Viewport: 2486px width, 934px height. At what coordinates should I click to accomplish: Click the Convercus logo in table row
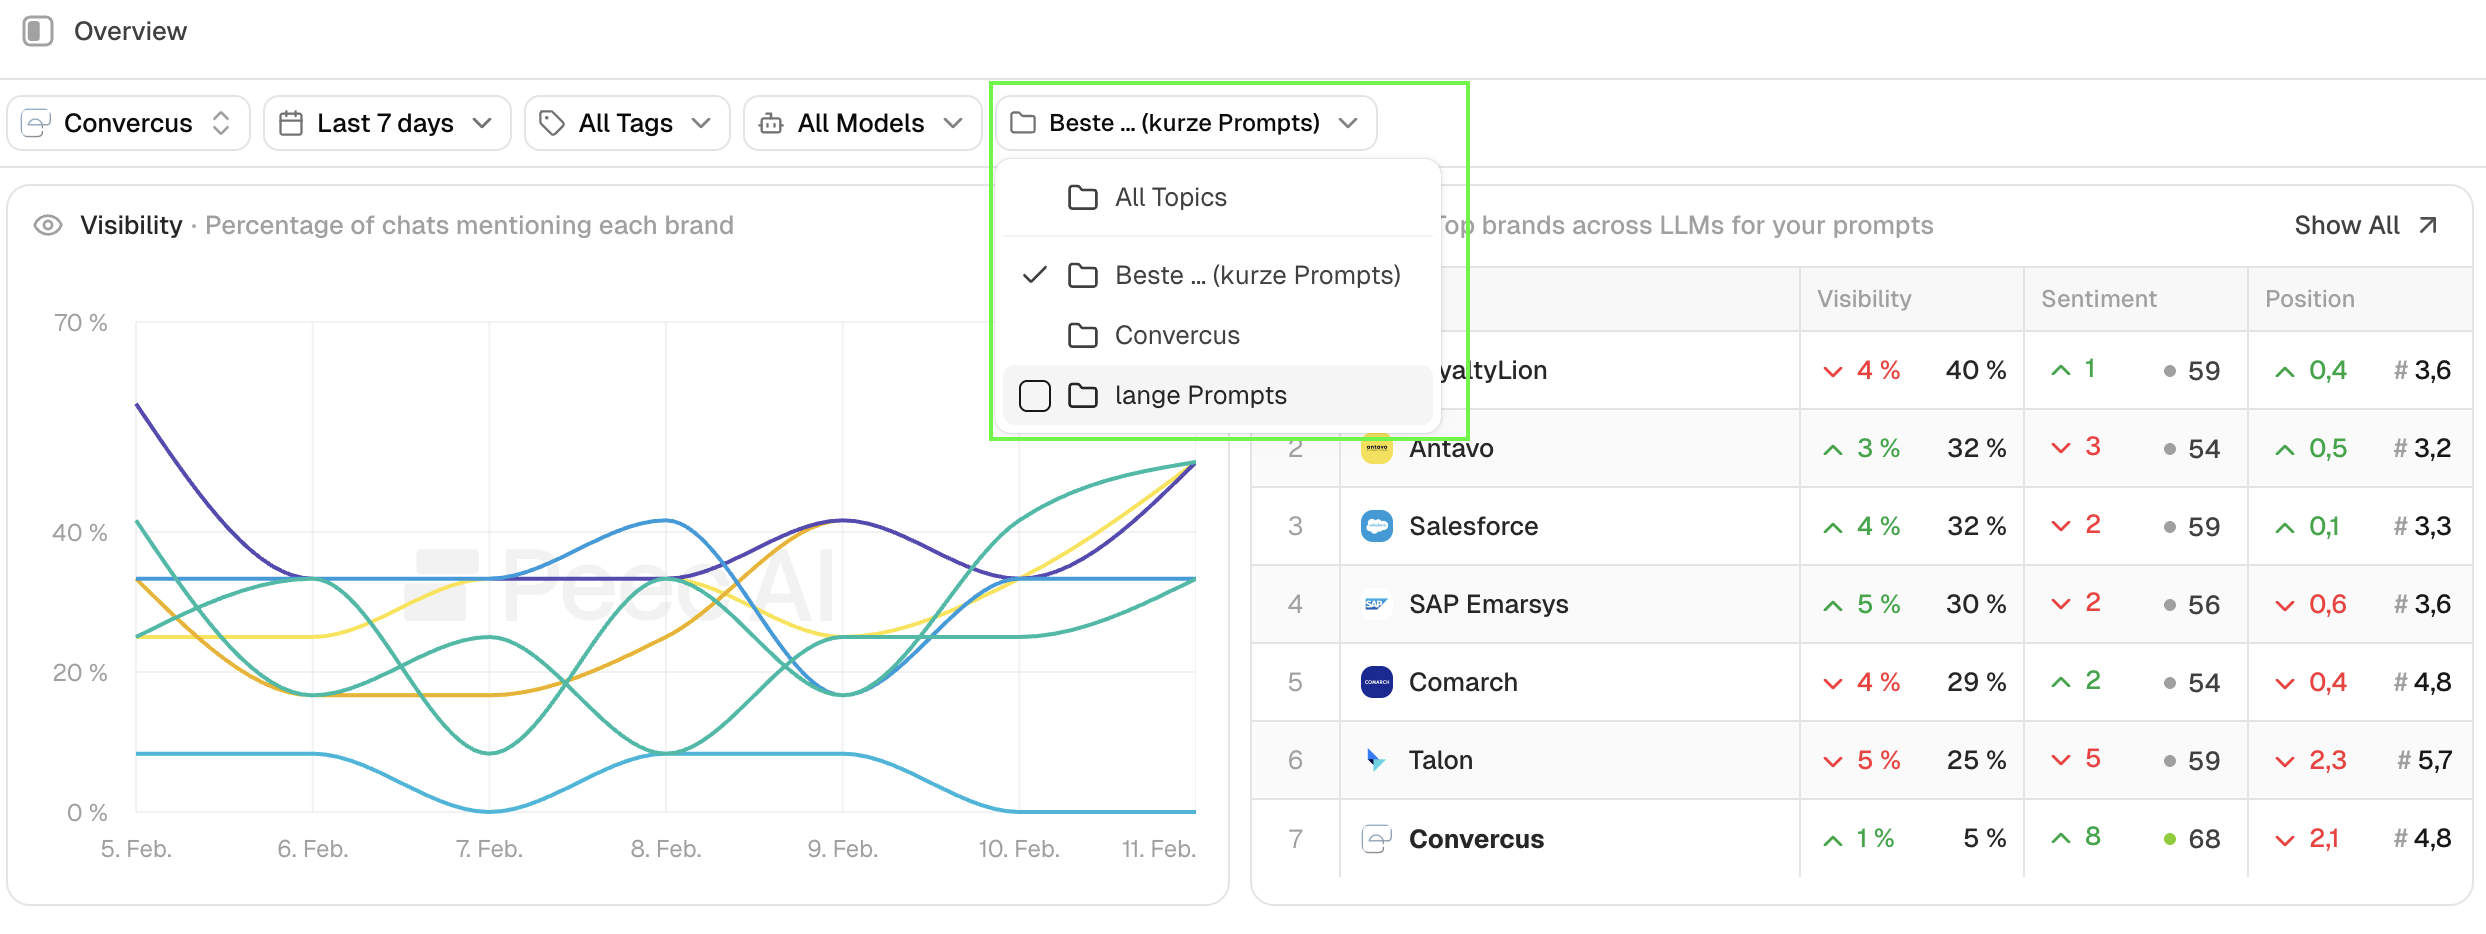tap(1377, 839)
